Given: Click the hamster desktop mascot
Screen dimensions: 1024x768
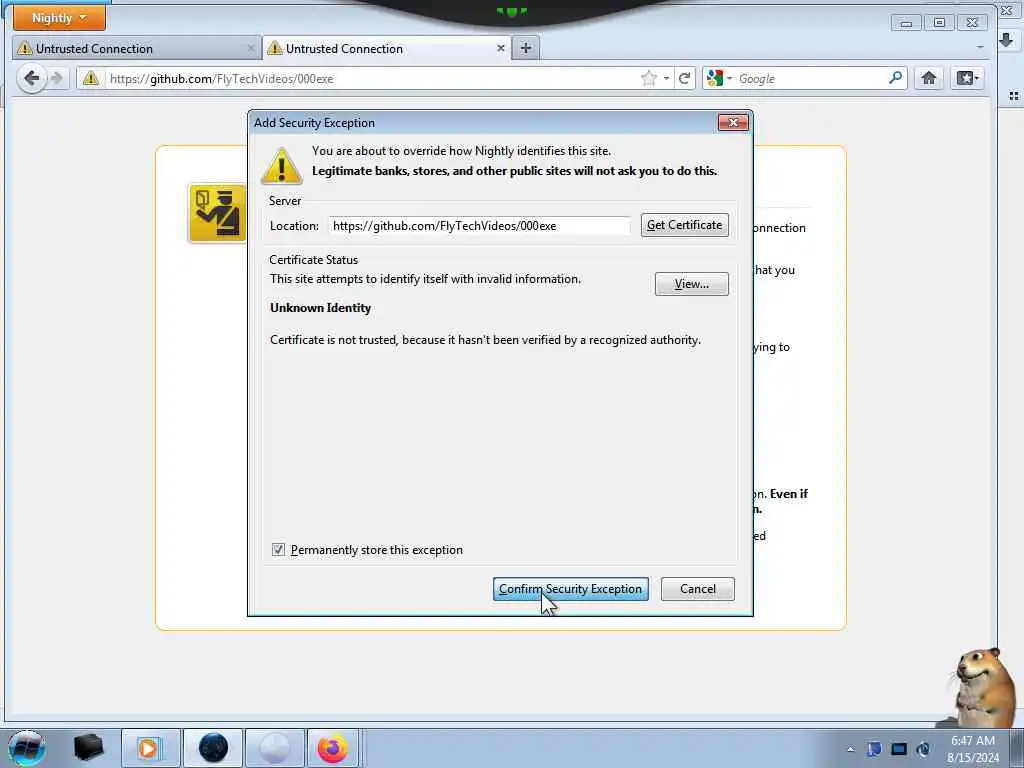Looking at the screenshot, I should 983,686.
